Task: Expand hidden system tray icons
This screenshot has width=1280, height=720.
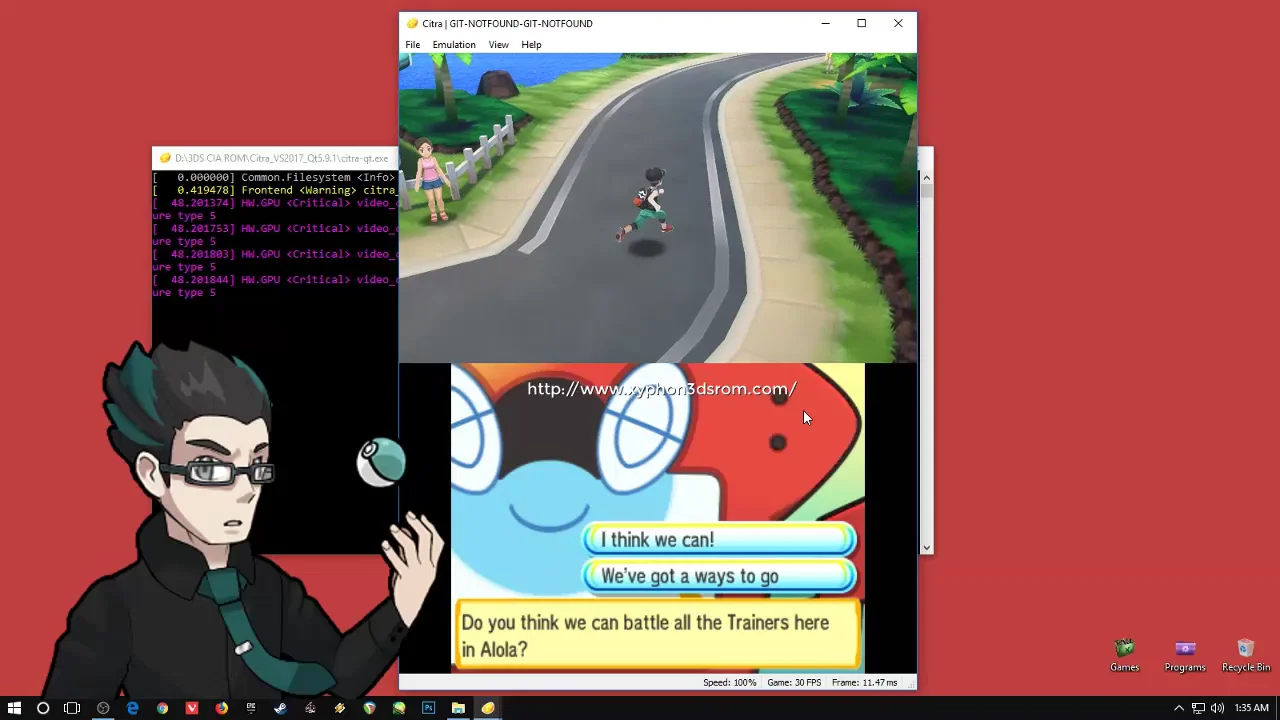Action: tap(1178, 708)
